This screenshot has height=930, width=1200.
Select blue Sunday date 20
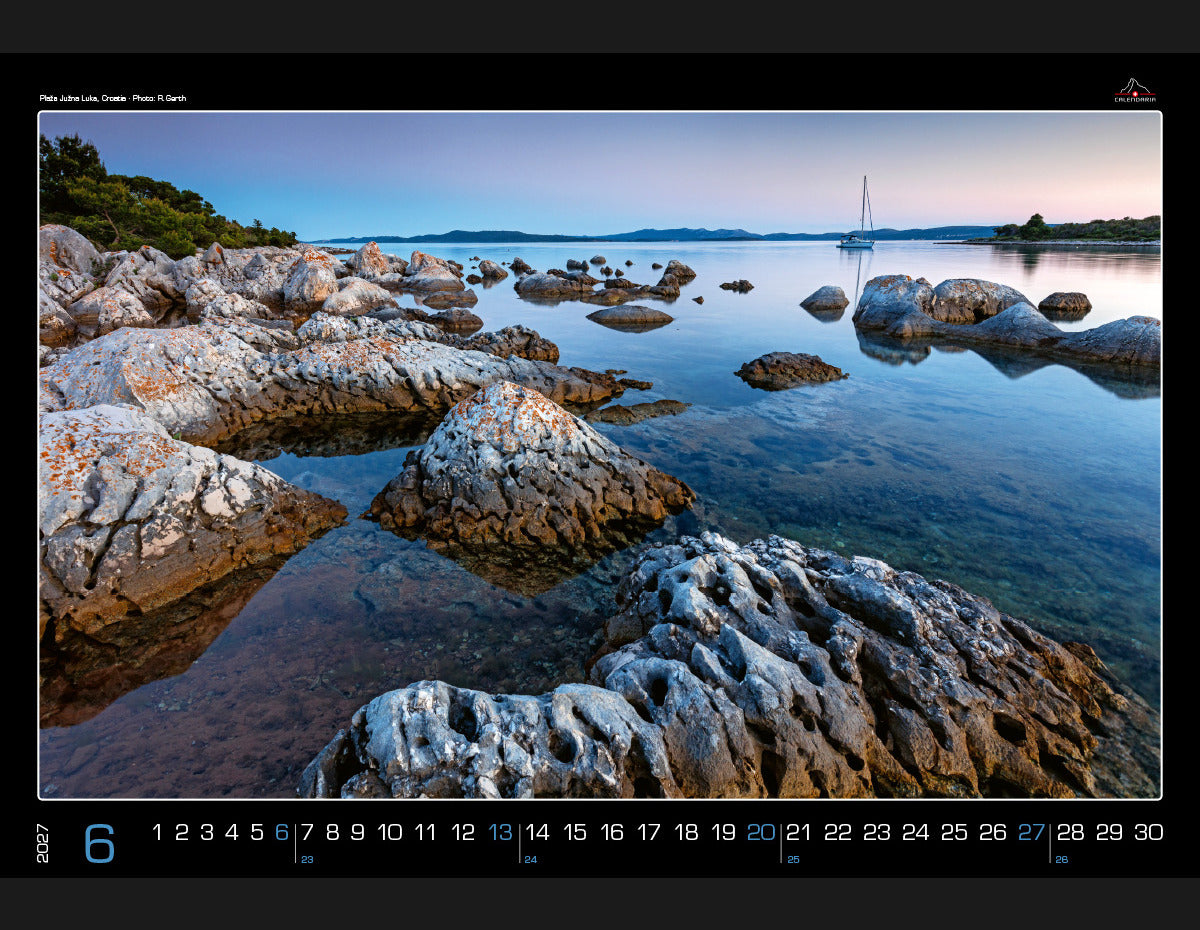point(761,832)
